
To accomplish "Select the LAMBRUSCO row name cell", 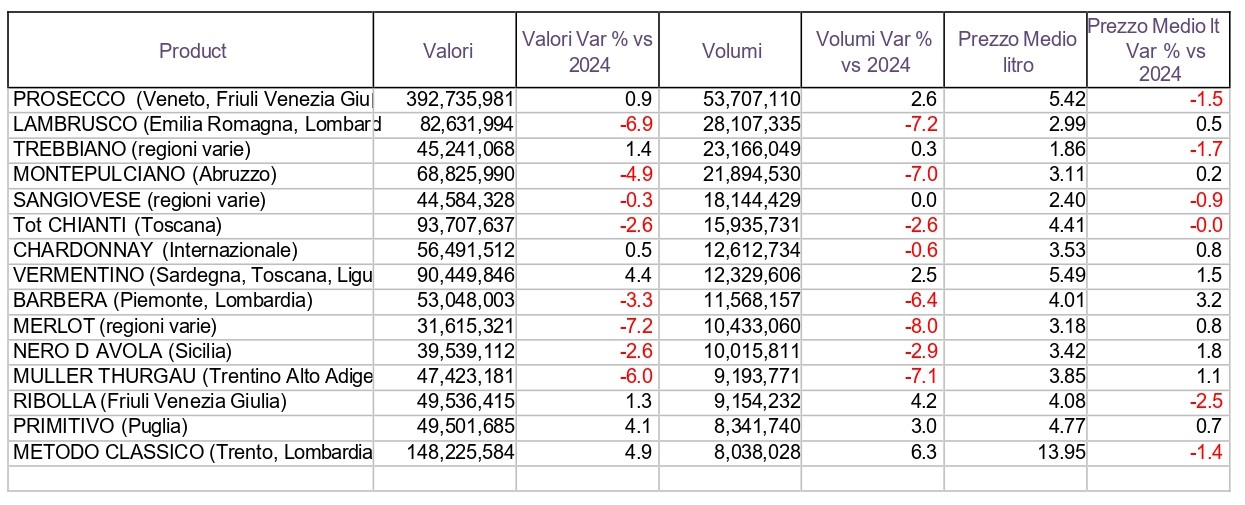I will (x=192, y=124).
